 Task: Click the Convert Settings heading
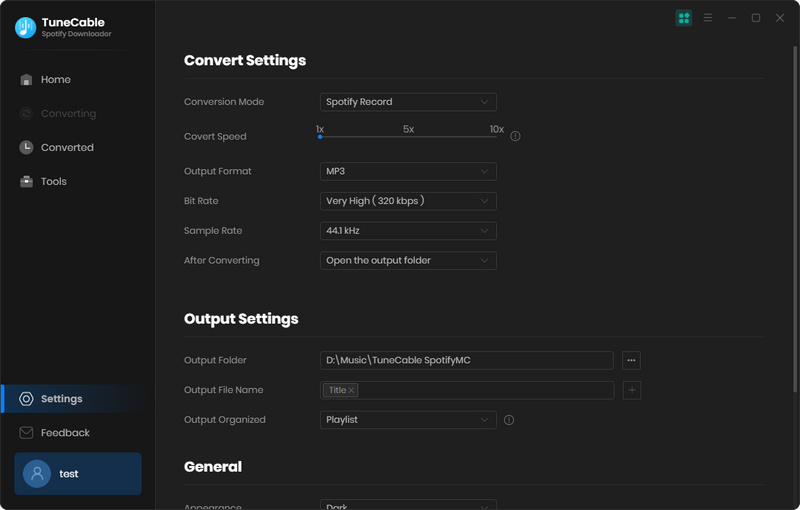(245, 61)
